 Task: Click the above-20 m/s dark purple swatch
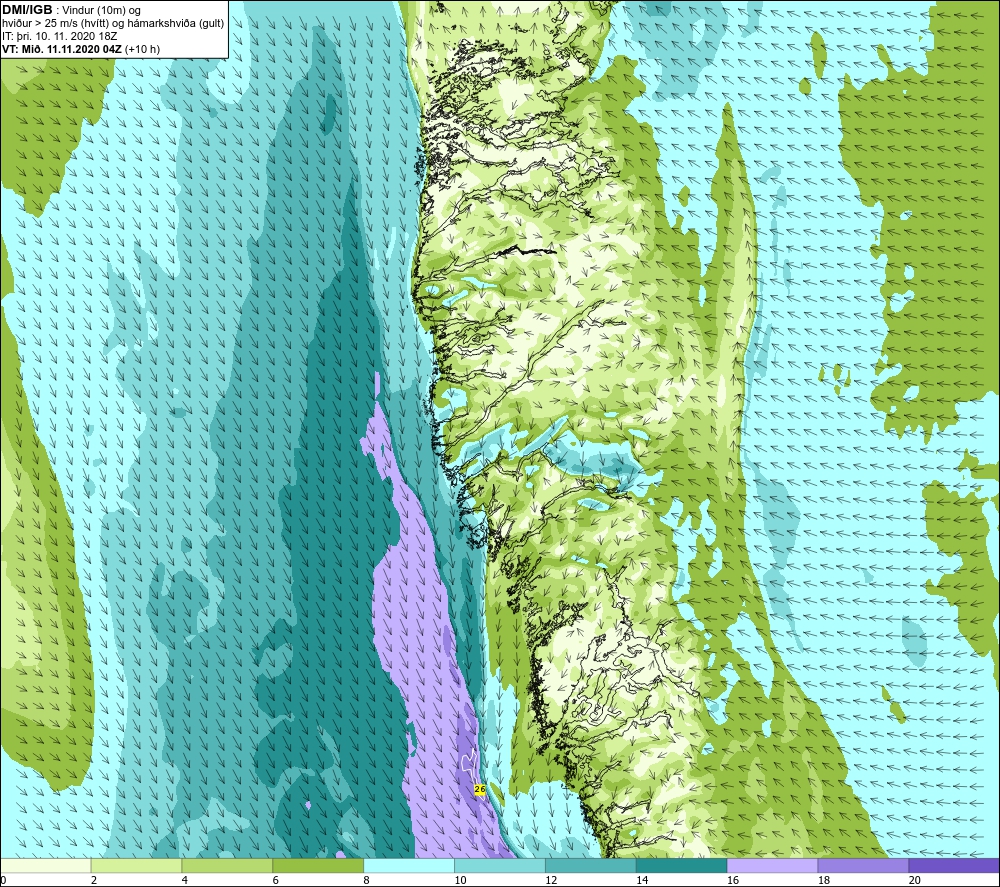coord(954,865)
